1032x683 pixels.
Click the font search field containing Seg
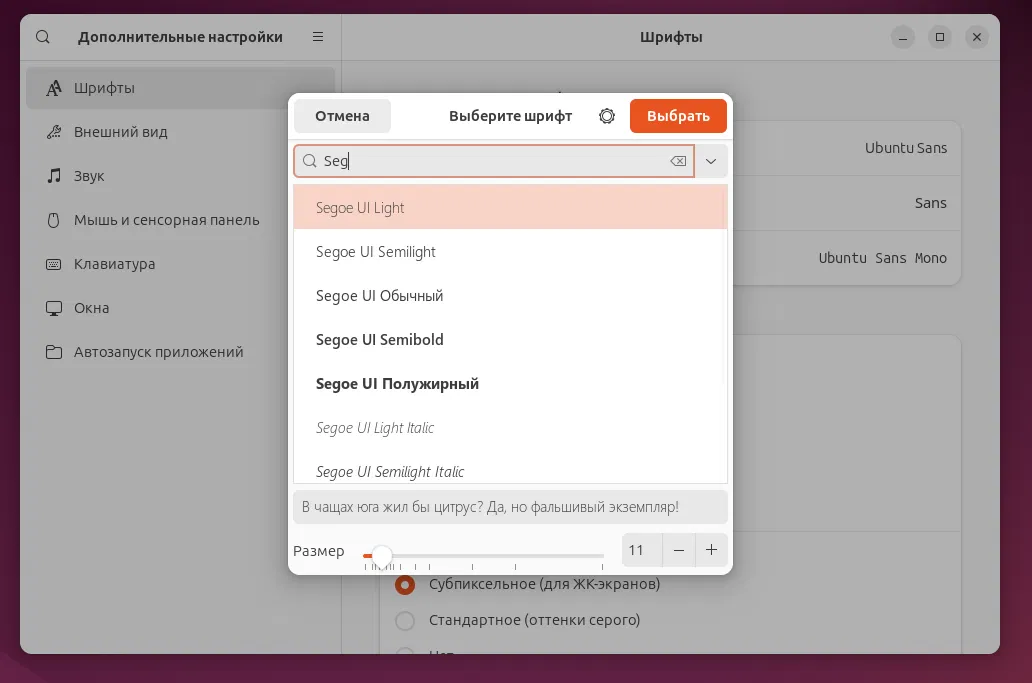(x=494, y=161)
